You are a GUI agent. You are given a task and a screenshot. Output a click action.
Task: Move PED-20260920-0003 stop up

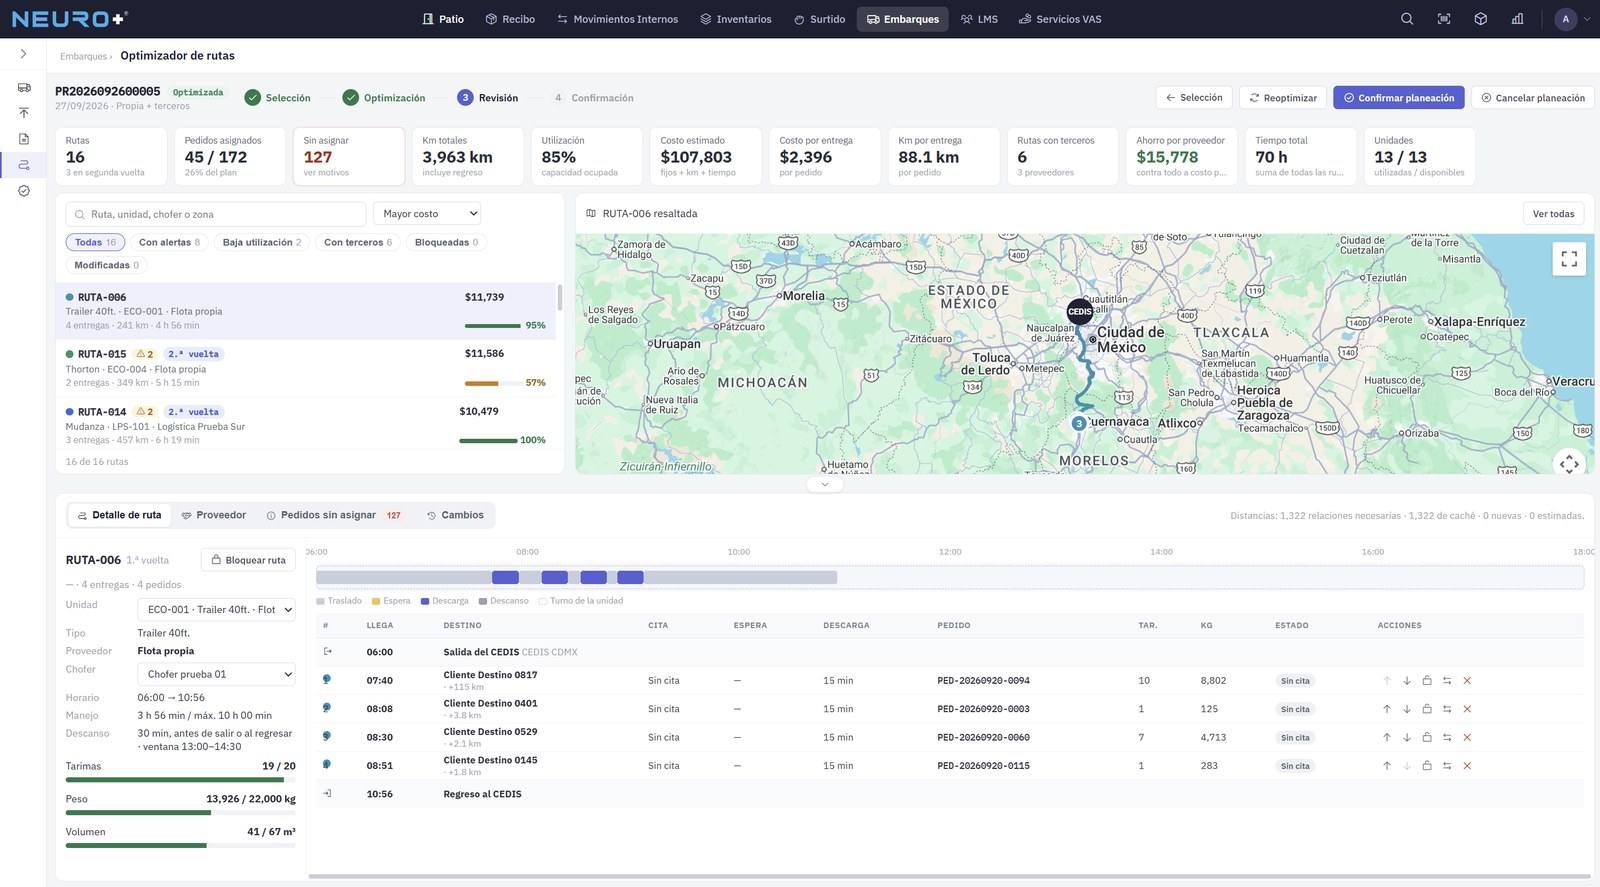(1387, 709)
